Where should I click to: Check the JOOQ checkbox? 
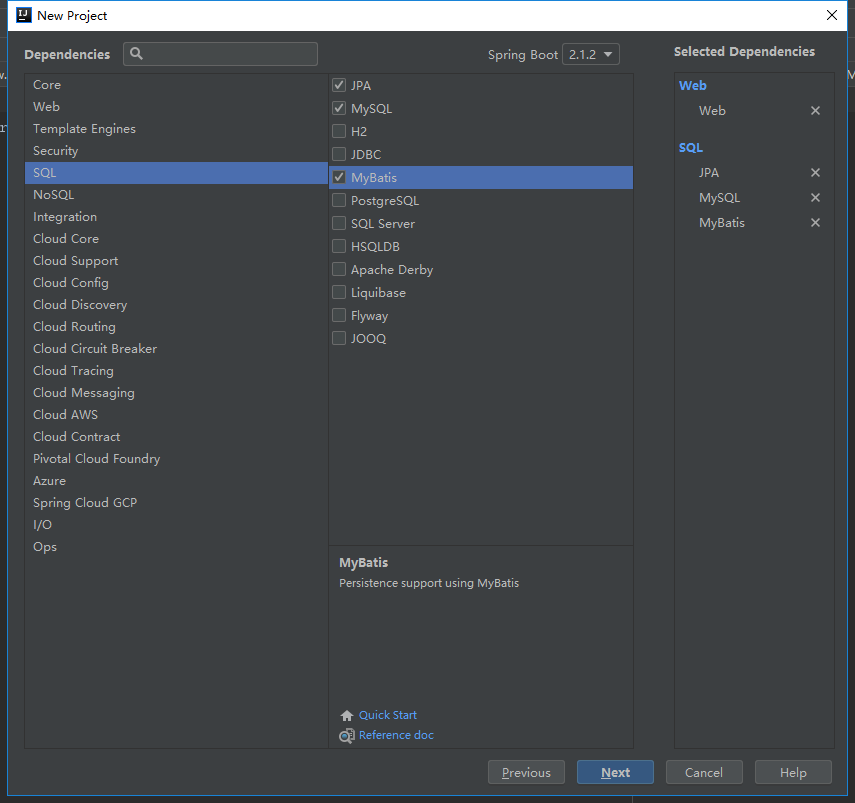click(x=339, y=338)
